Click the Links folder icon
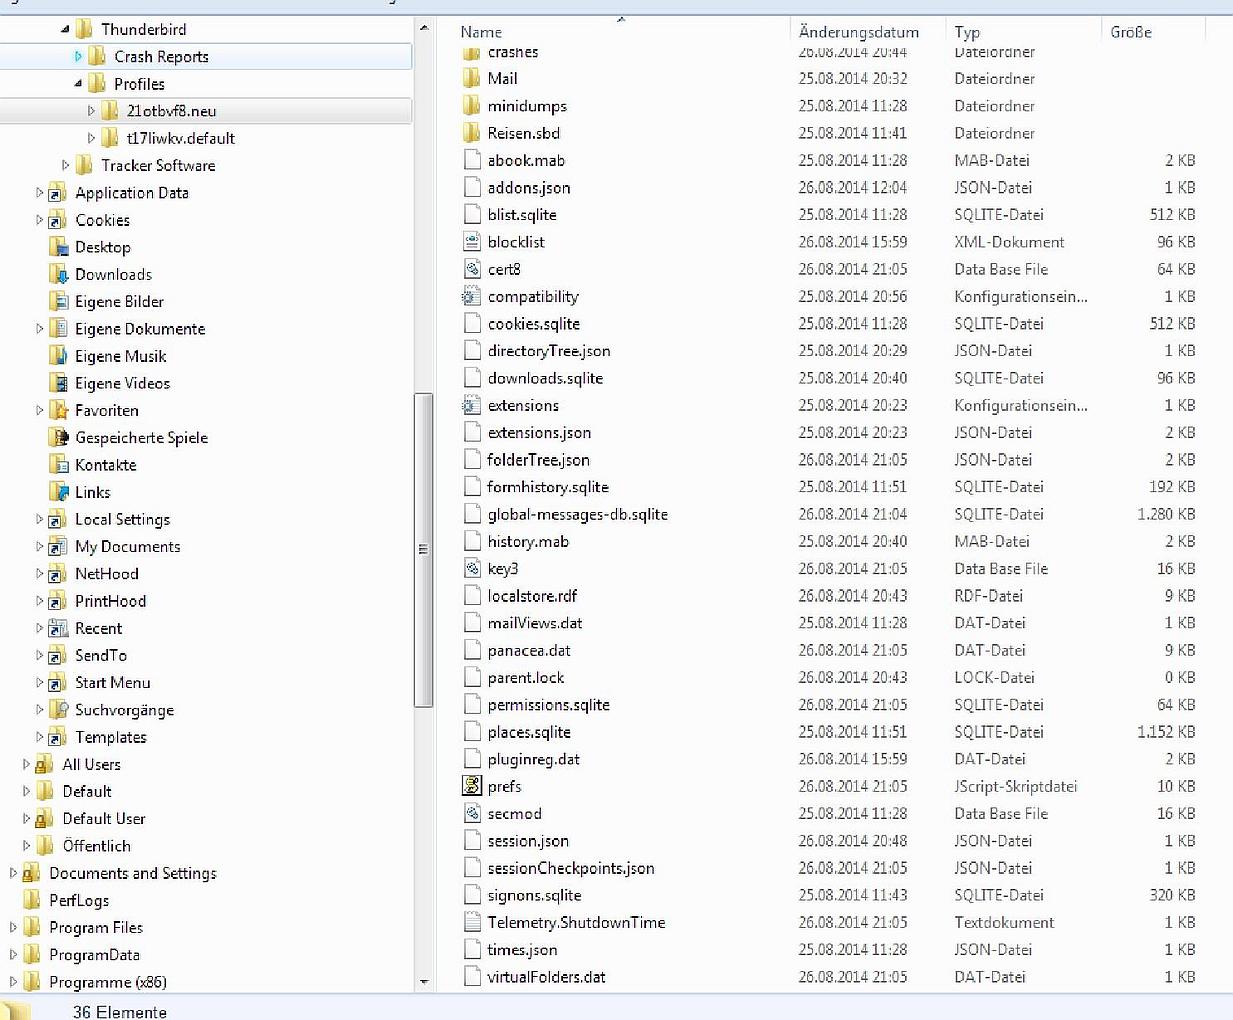Screen dimensions: 1233x1020 click(58, 492)
